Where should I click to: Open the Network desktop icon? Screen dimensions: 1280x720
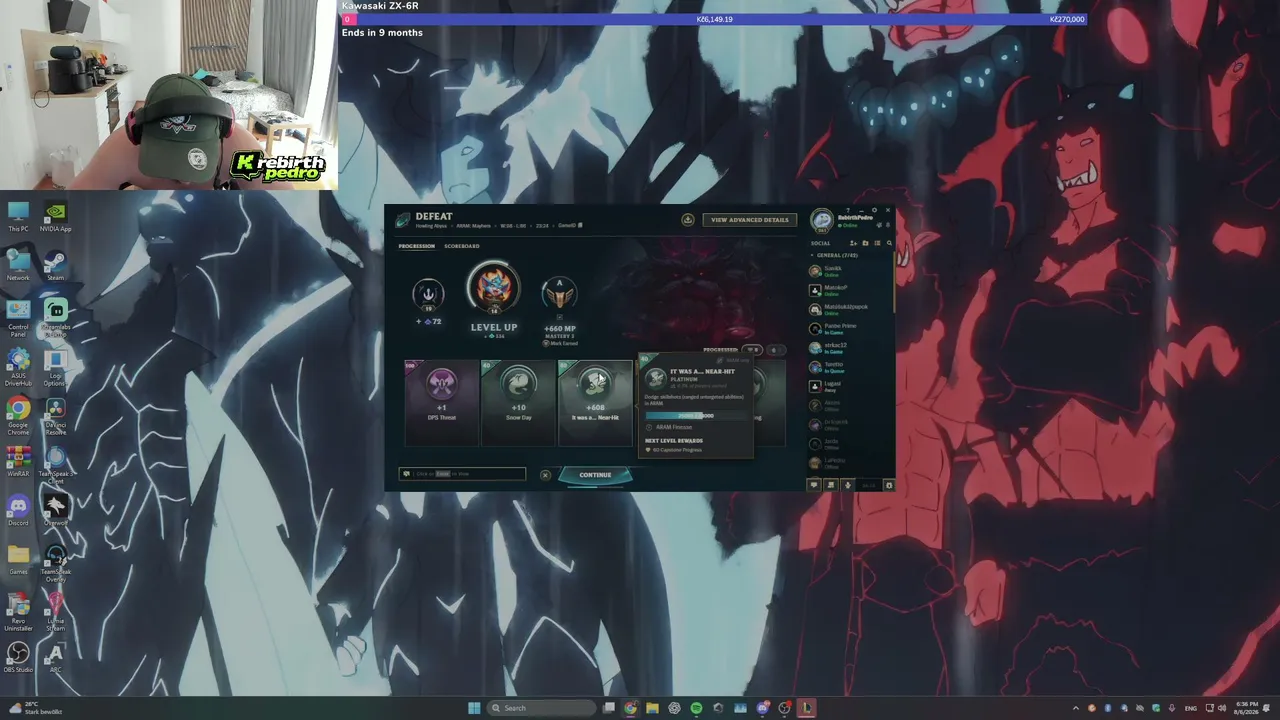(18, 264)
